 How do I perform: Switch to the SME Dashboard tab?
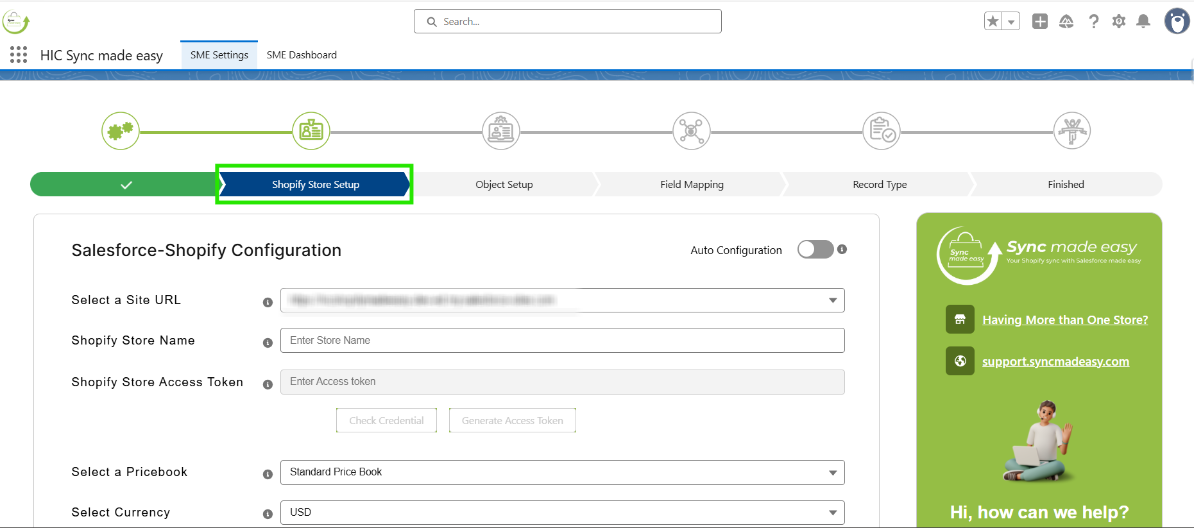(302, 55)
